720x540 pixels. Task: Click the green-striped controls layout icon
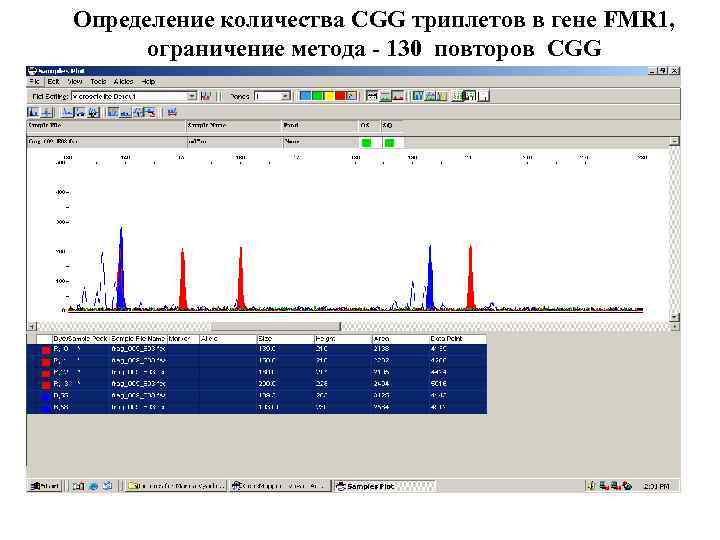pyautogui.click(x=458, y=96)
